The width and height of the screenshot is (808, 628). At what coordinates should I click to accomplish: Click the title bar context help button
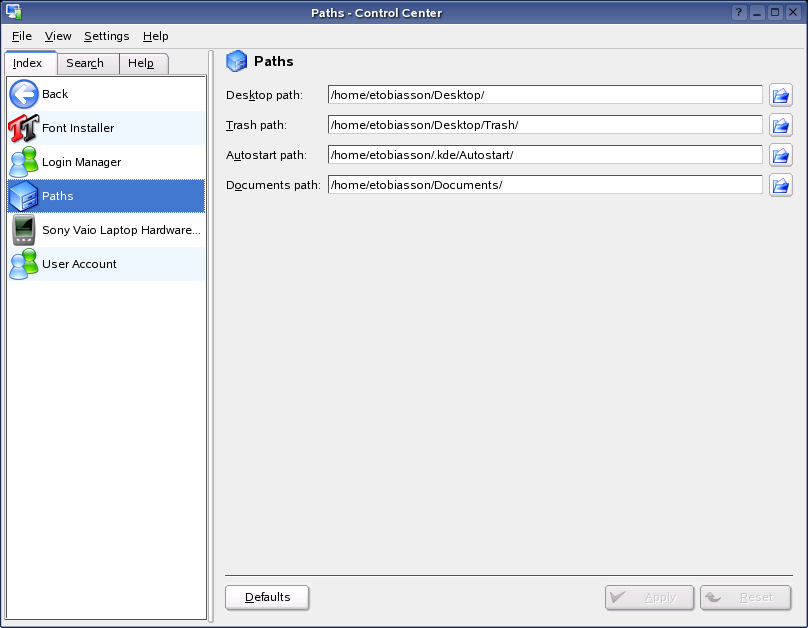click(x=739, y=13)
